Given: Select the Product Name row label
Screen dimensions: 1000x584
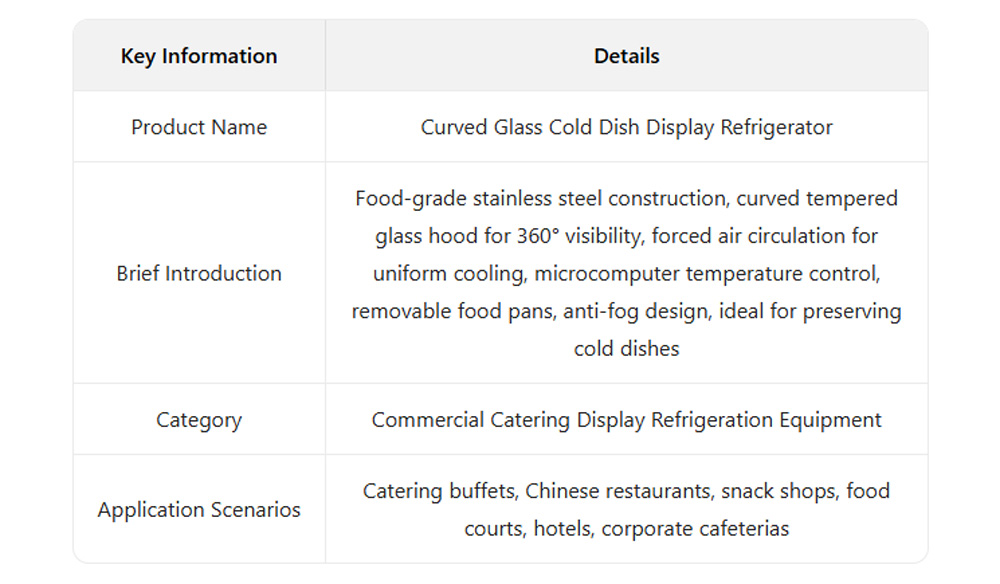Looking at the screenshot, I should [x=199, y=127].
